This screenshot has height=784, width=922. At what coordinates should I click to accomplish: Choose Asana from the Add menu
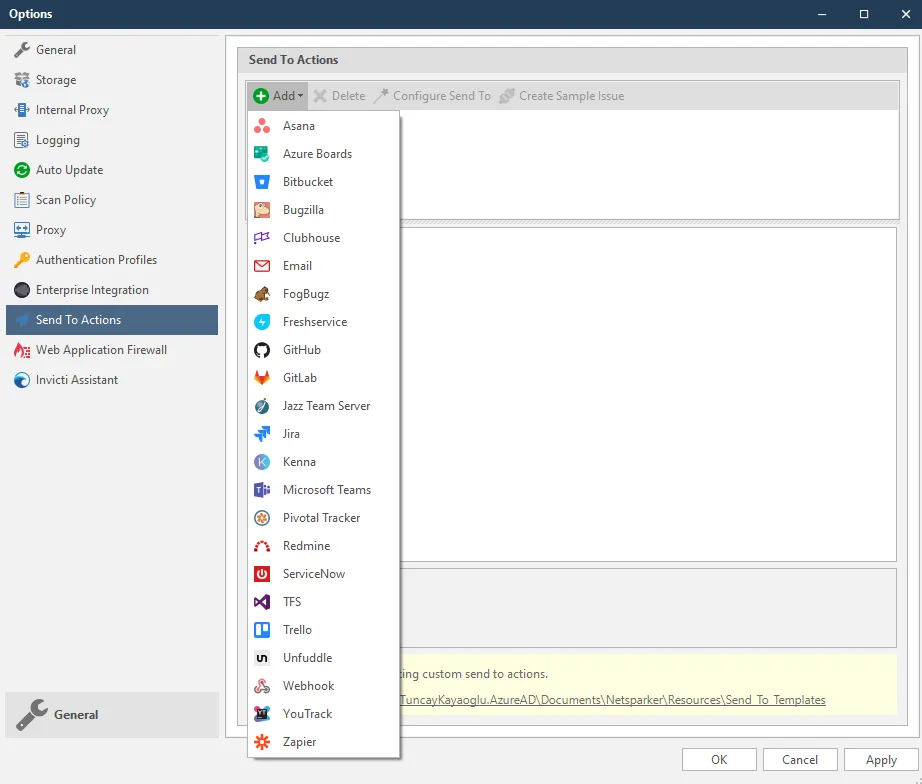[323, 126]
